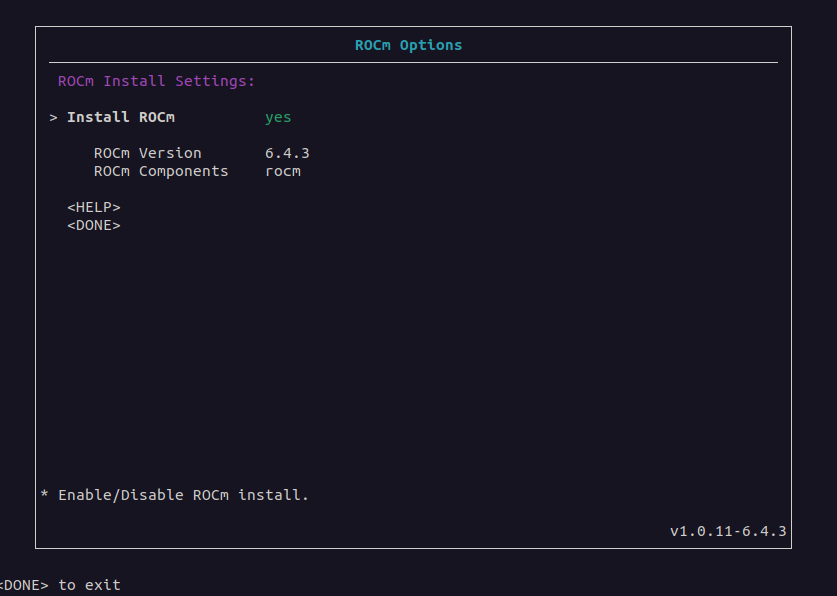Viewport: 837px width, 596px height.
Task: Toggle the green yes value
Action: (278, 117)
